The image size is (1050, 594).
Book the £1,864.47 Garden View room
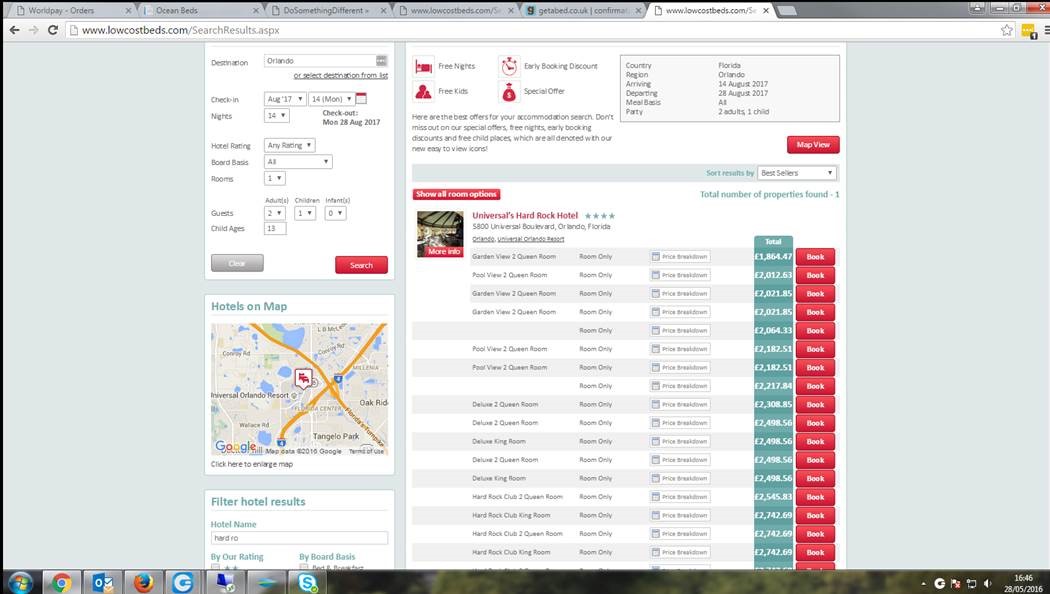815,256
